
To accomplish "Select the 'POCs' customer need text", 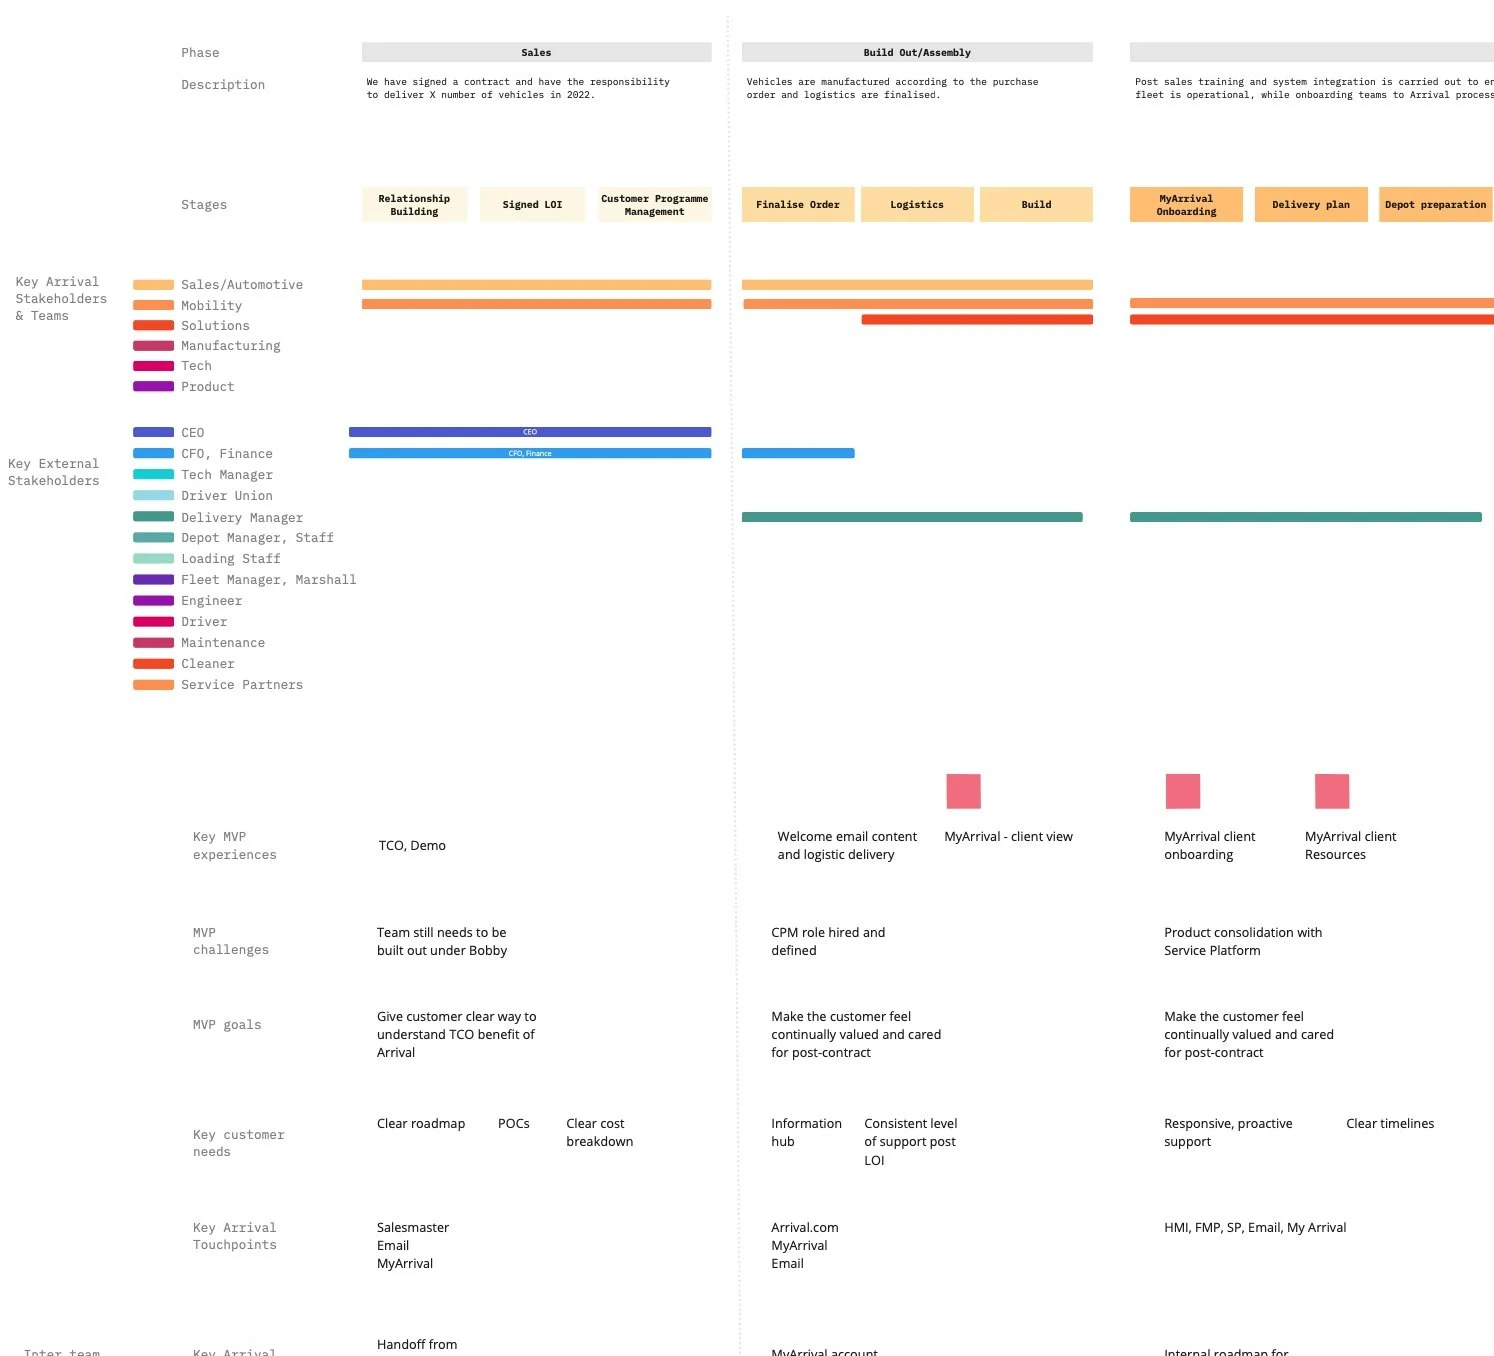I will 514,1124.
